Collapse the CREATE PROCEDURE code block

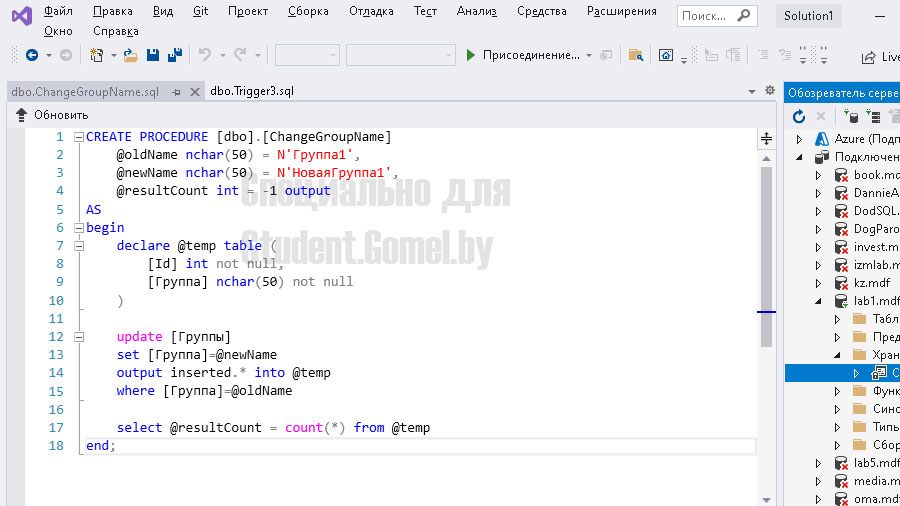point(79,137)
